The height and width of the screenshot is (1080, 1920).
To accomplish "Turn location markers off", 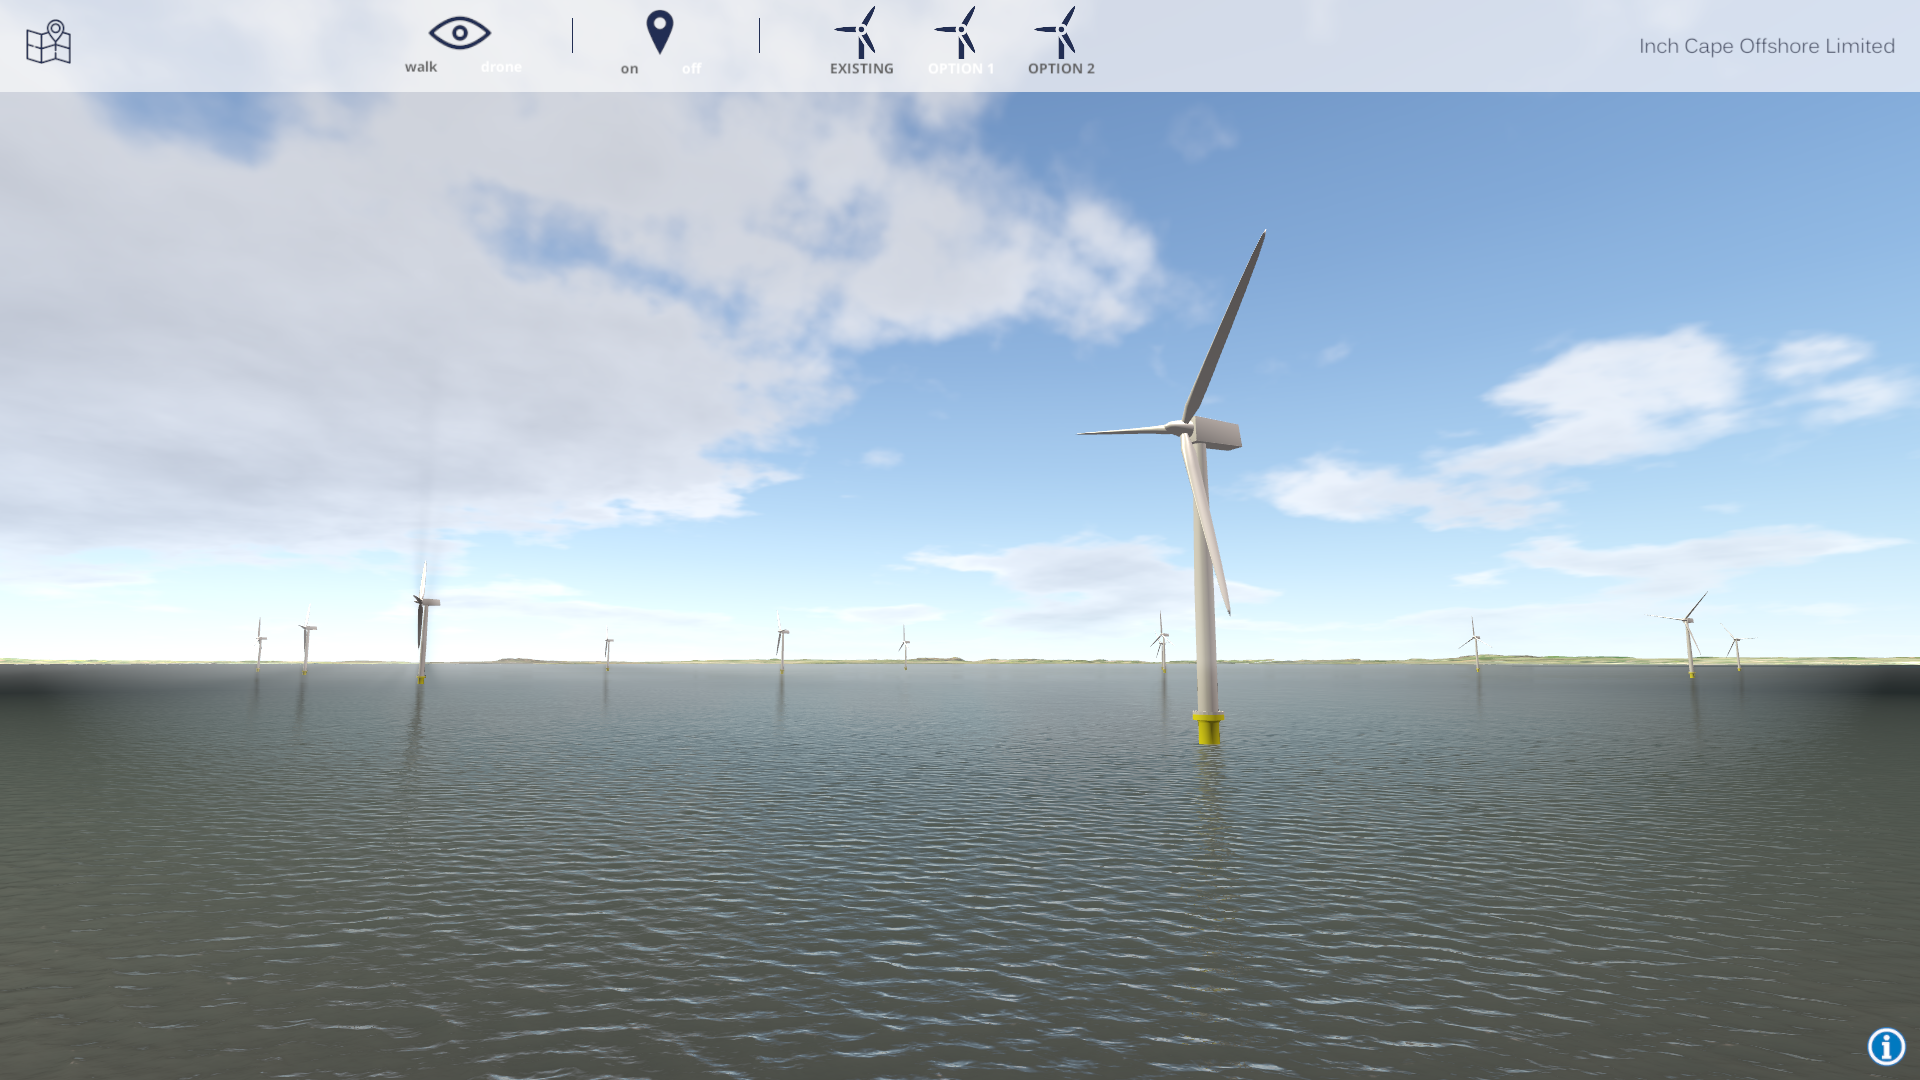I will [x=691, y=69].
